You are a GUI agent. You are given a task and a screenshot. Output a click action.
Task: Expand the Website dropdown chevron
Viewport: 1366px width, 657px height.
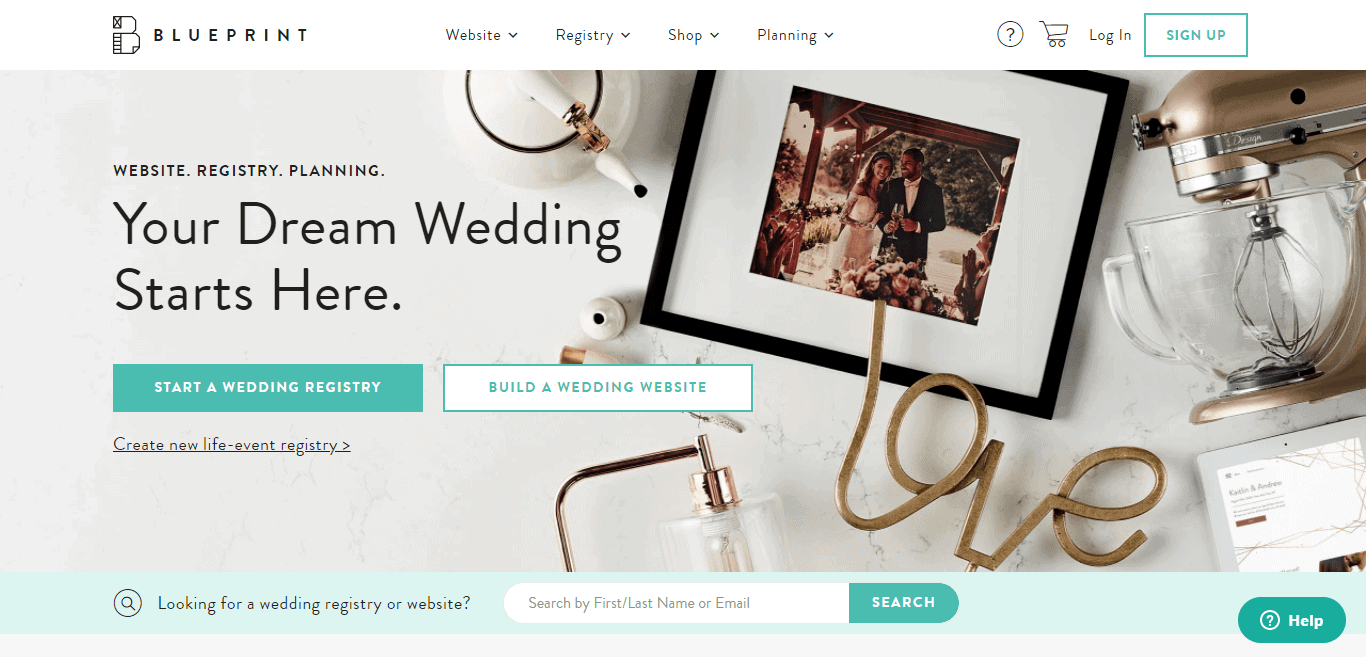click(513, 35)
